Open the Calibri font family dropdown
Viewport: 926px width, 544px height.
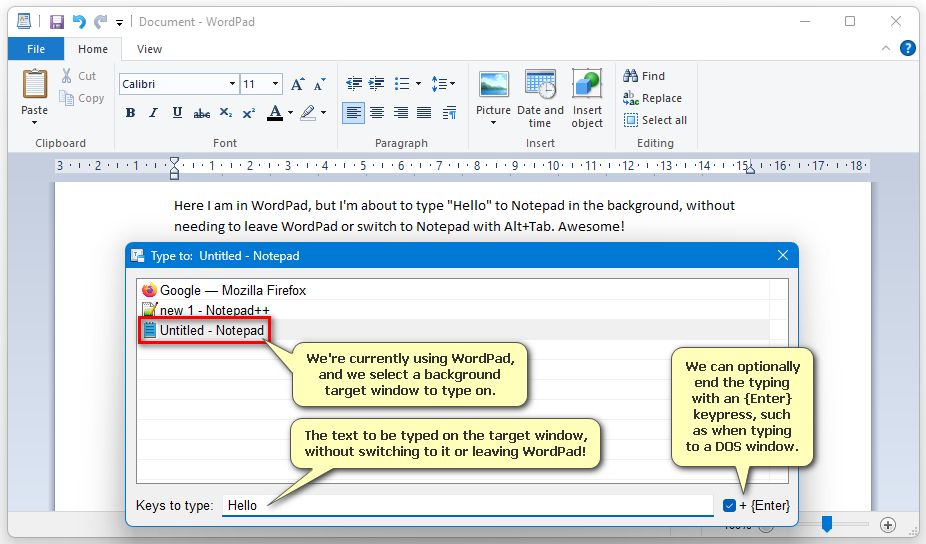[x=232, y=84]
